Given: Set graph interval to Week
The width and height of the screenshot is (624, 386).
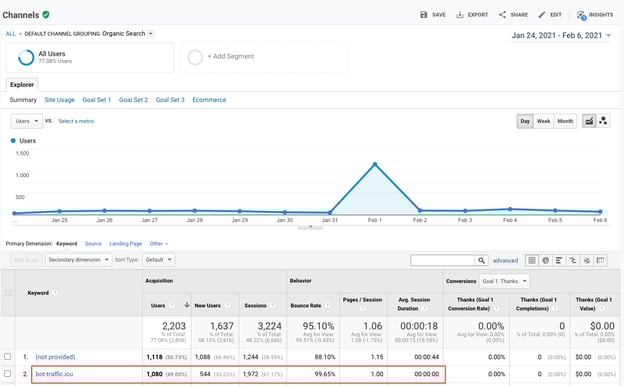Looking at the screenshot, I should [543, 121].
